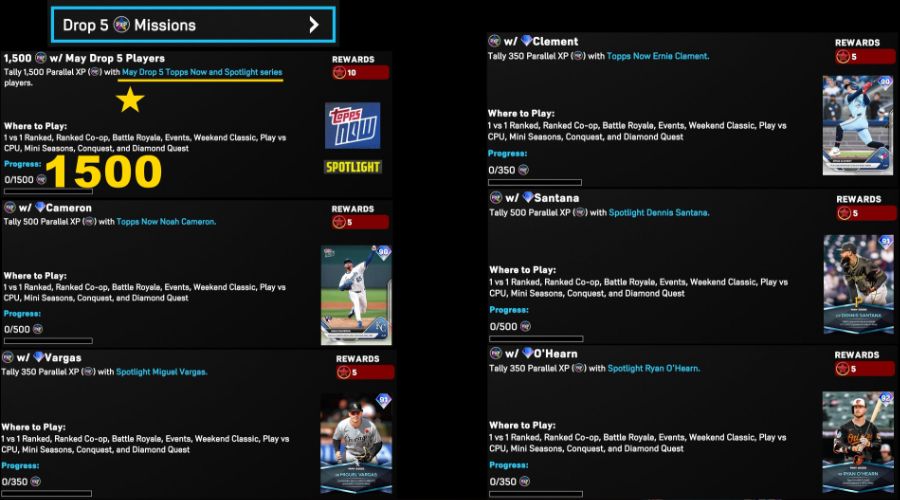Click the diamond icon next to Clement
Viewport: 900px width, 500px height.
click(526, 41)
